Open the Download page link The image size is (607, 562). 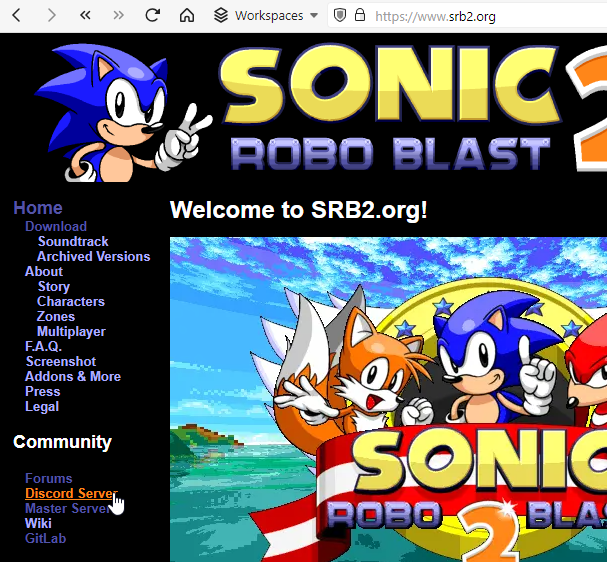click(x=56, y=226)
